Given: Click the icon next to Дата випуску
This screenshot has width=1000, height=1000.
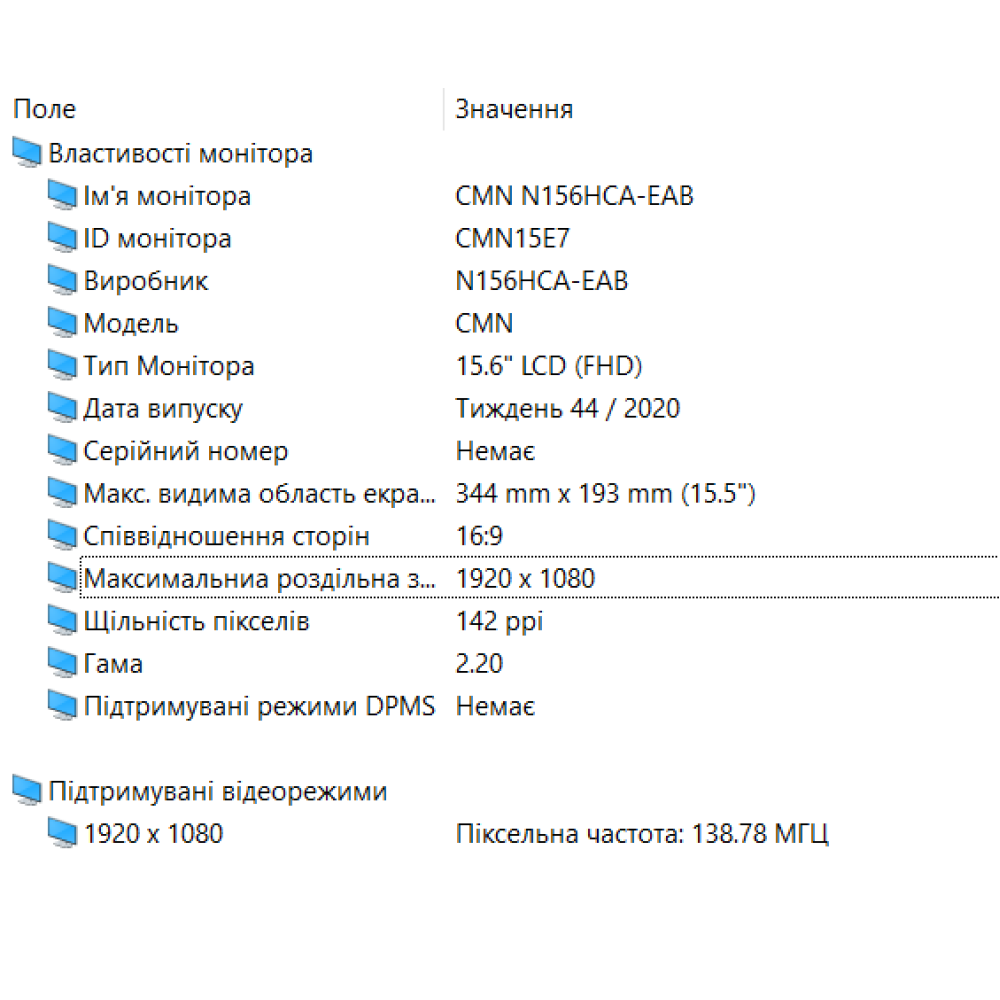Looking at the screenshot, I should [62, 409].
